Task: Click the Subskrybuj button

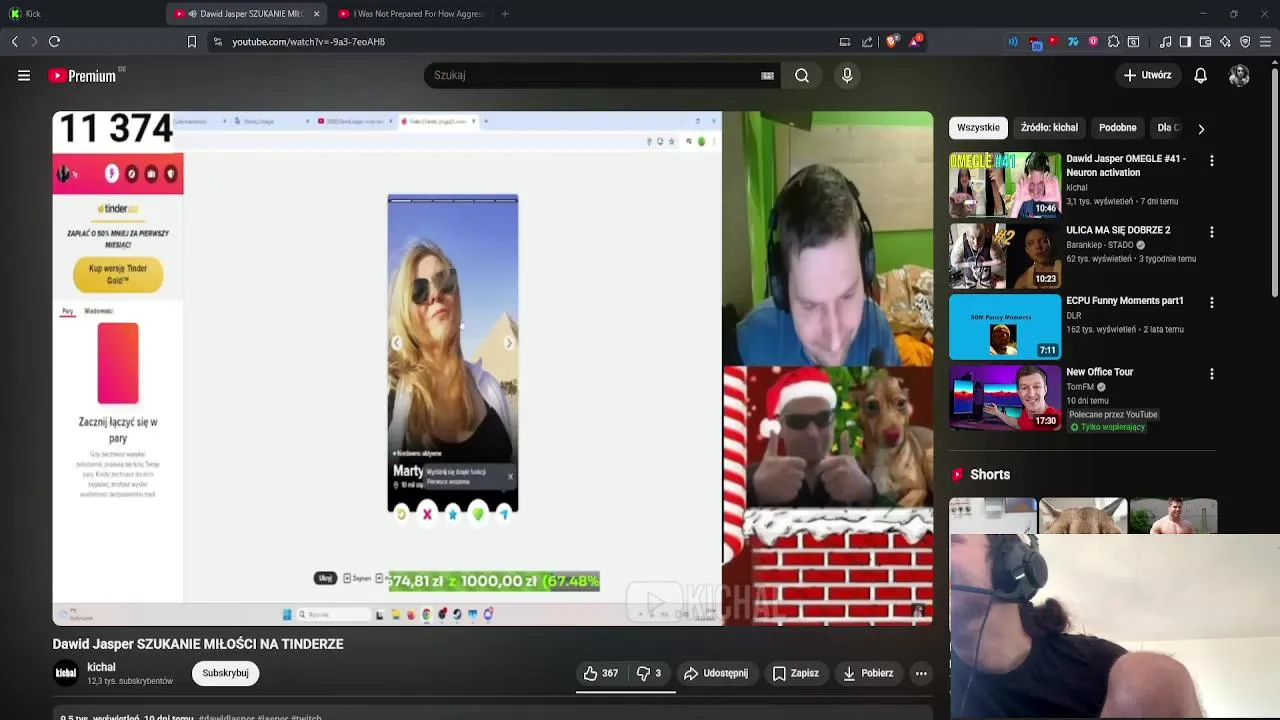Action: pyautogui.click(x=225, y=673)
